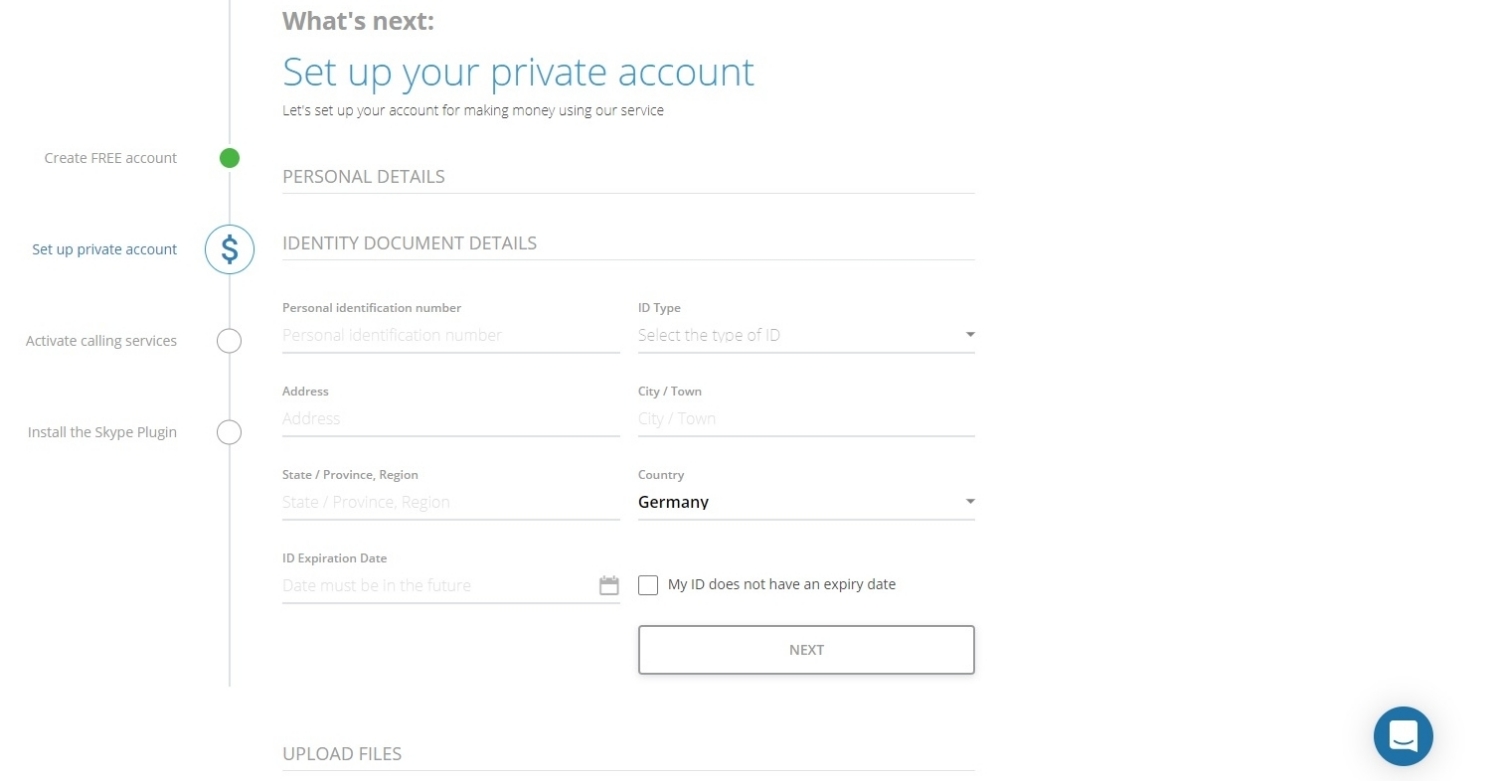Select the Create FREE account step label
Viewport: 1492px width, 781px height.
pos(110,158)
